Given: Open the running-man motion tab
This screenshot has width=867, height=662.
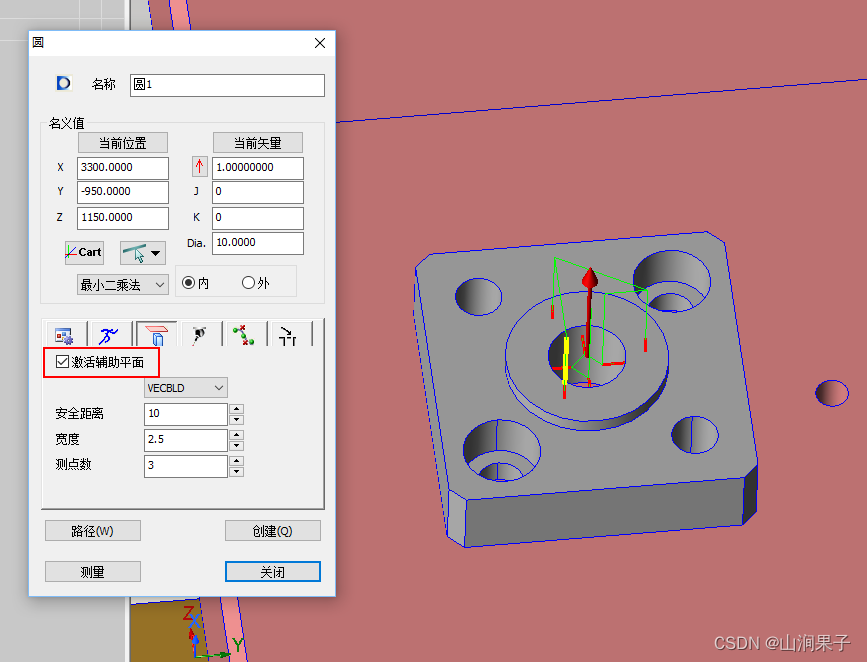Looking at the screenshot, I should point(109,335).
